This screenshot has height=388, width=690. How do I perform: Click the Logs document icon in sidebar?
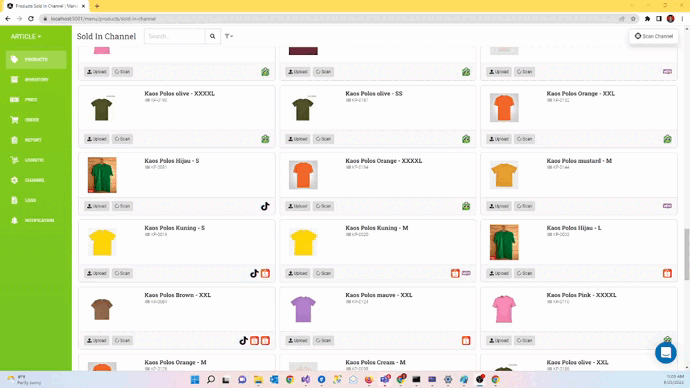click(x=15, y=200)
